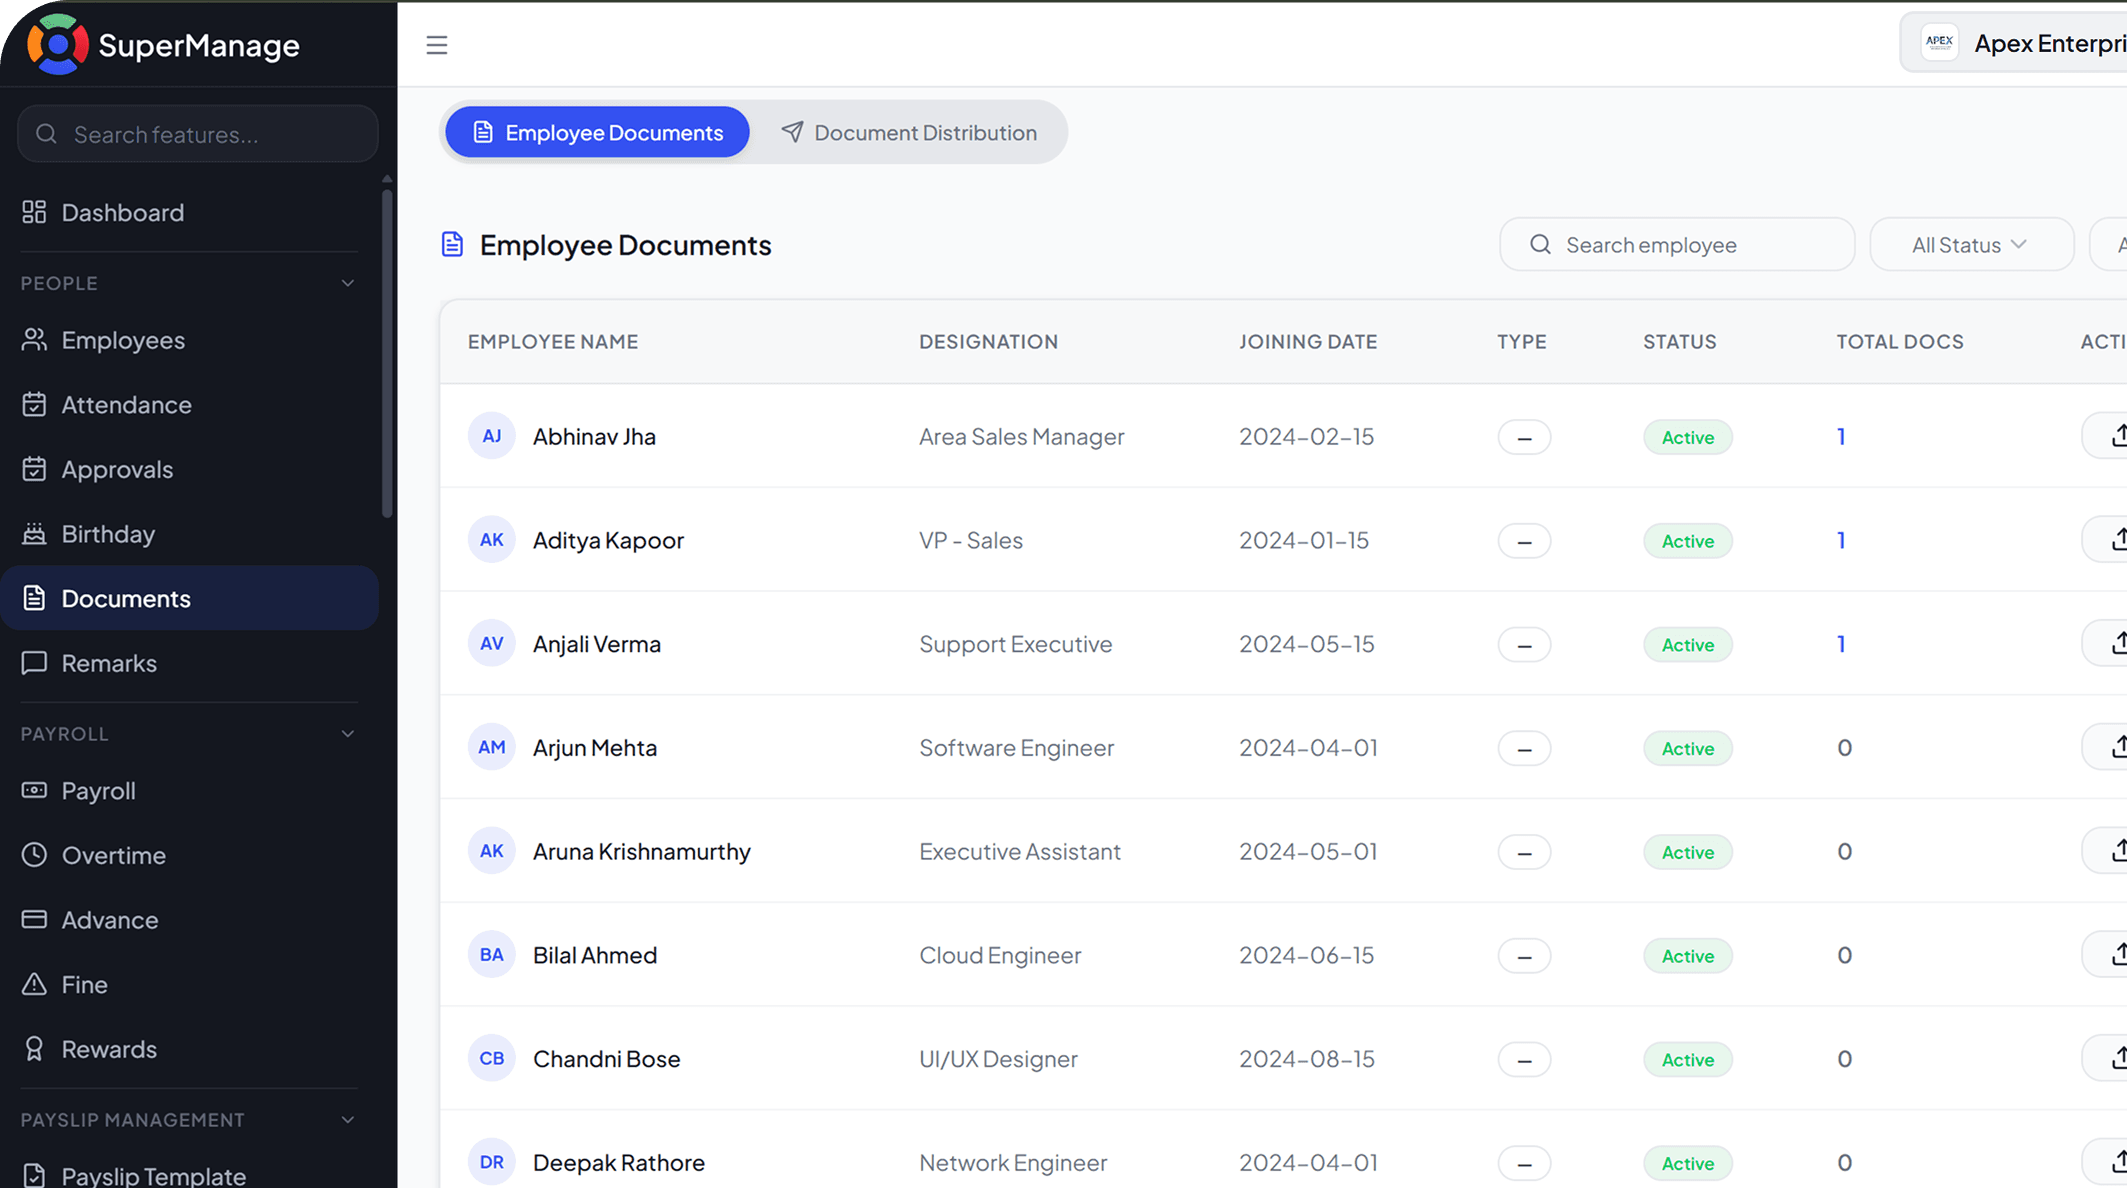This screenshot has width=2127, height=1188.
Task: Open the All Status dropdown
Action: pyautogui.click(x=1971, y=245)
